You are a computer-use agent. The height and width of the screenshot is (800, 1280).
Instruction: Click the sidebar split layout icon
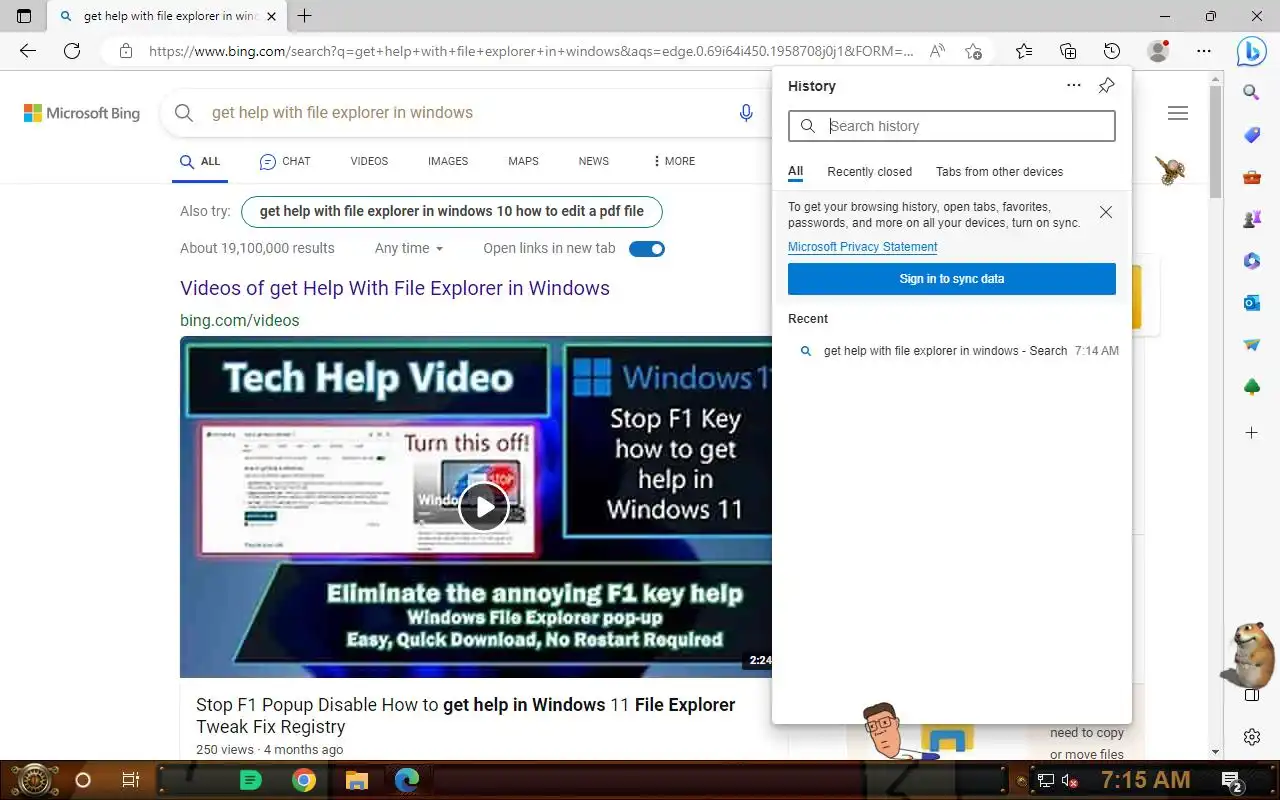coord(1251,695)
